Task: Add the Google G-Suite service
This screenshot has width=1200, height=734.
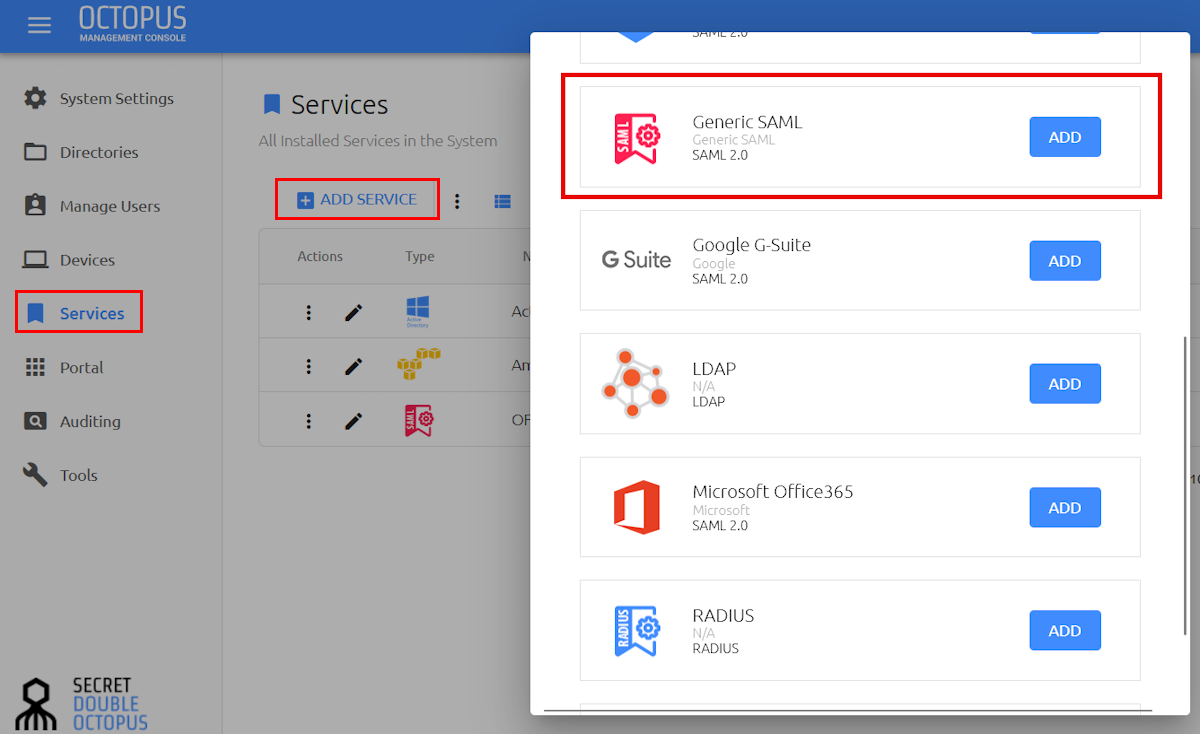Action: point(1065,260)
